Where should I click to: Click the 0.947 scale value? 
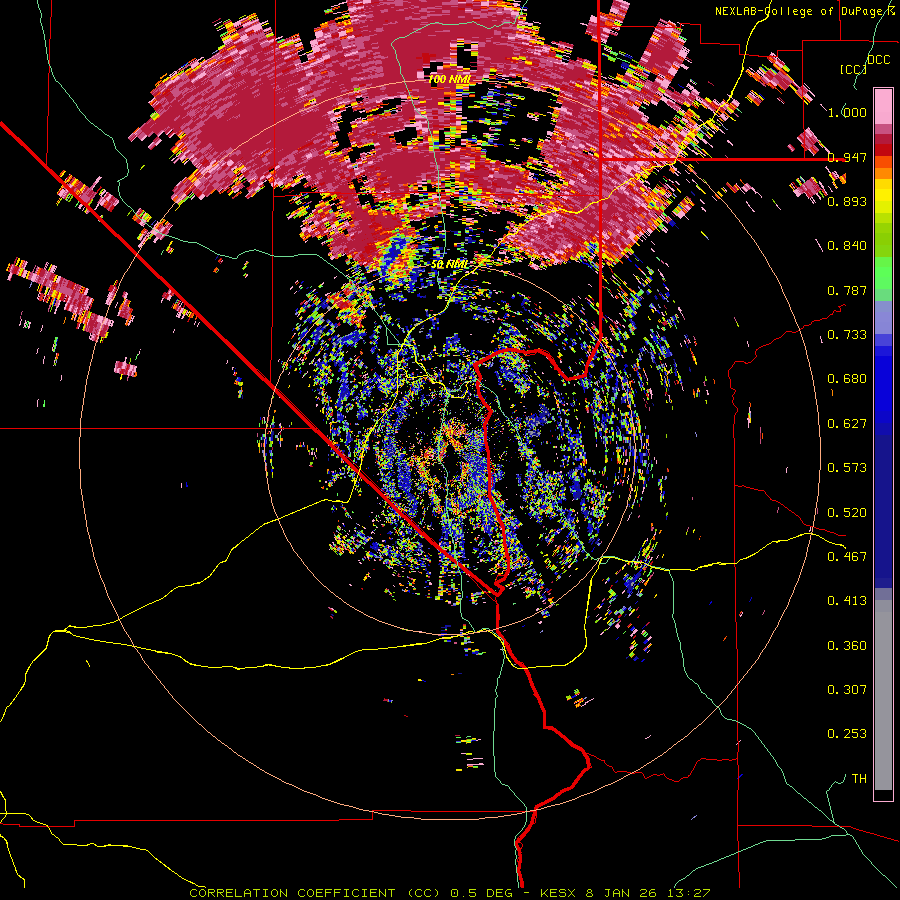(x=847, y=157)
